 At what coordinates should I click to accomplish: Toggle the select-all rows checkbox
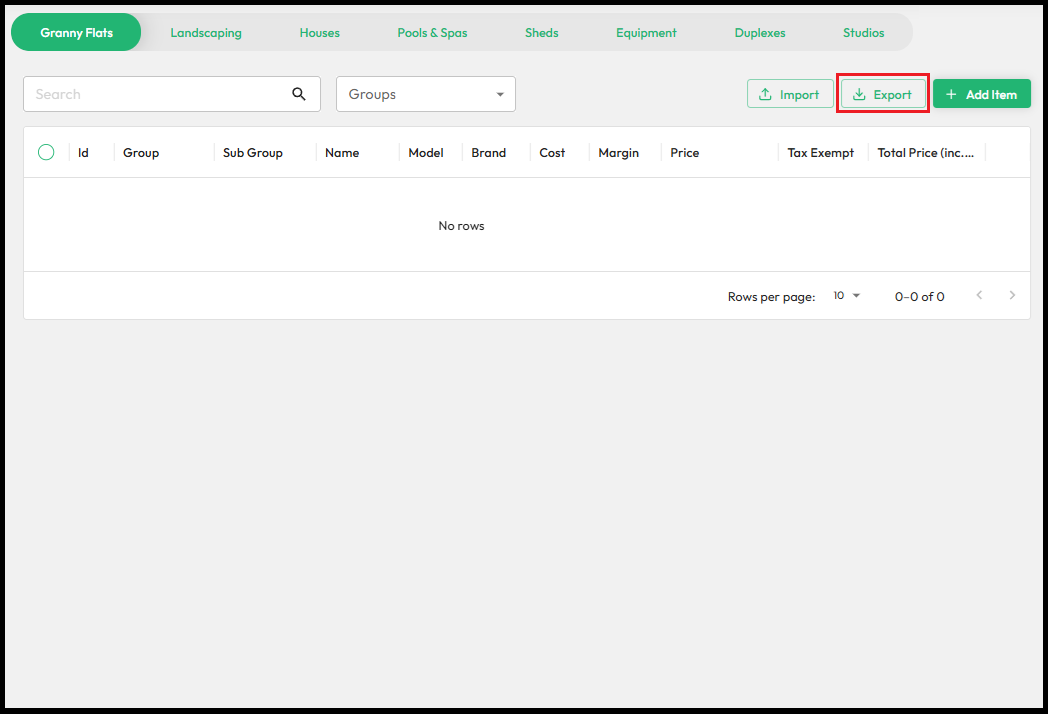[x=46, y=152]
